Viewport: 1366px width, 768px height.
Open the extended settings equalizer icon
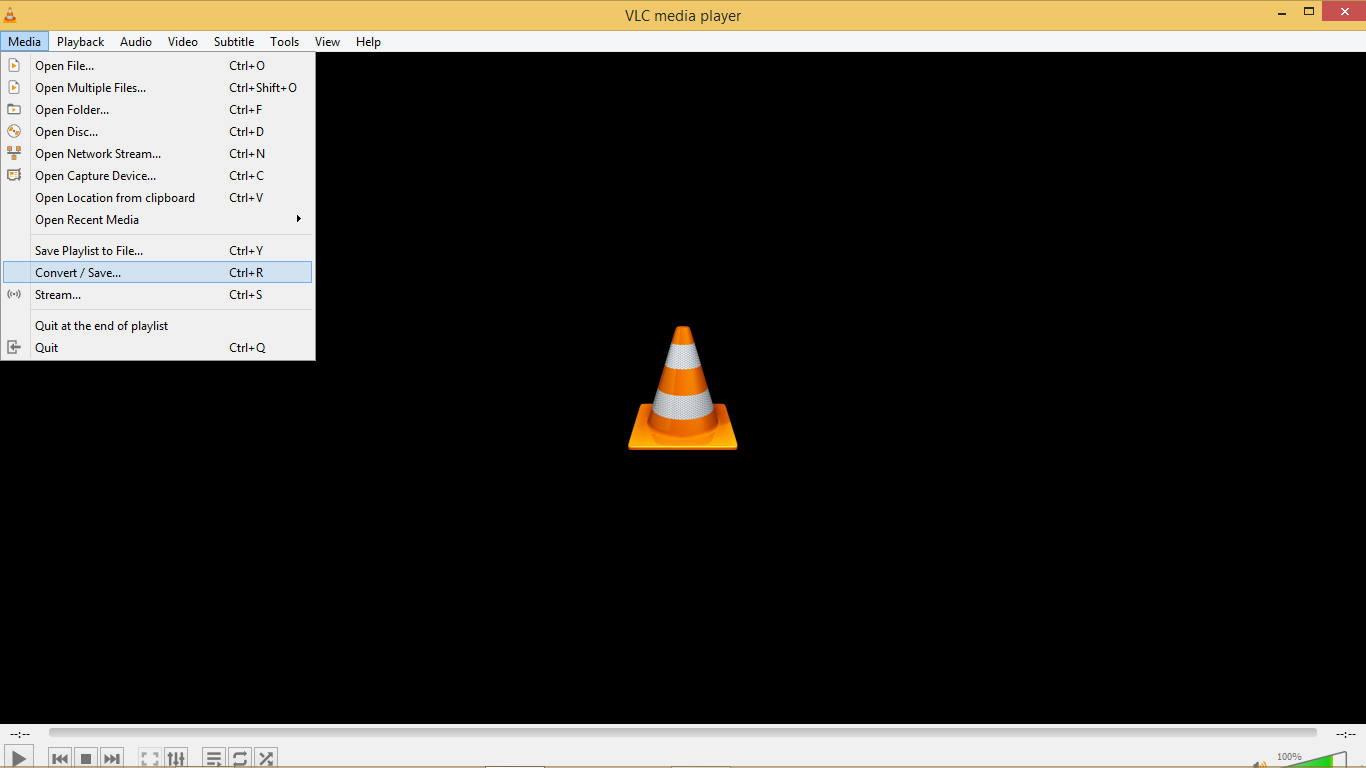tap(176, 758)
